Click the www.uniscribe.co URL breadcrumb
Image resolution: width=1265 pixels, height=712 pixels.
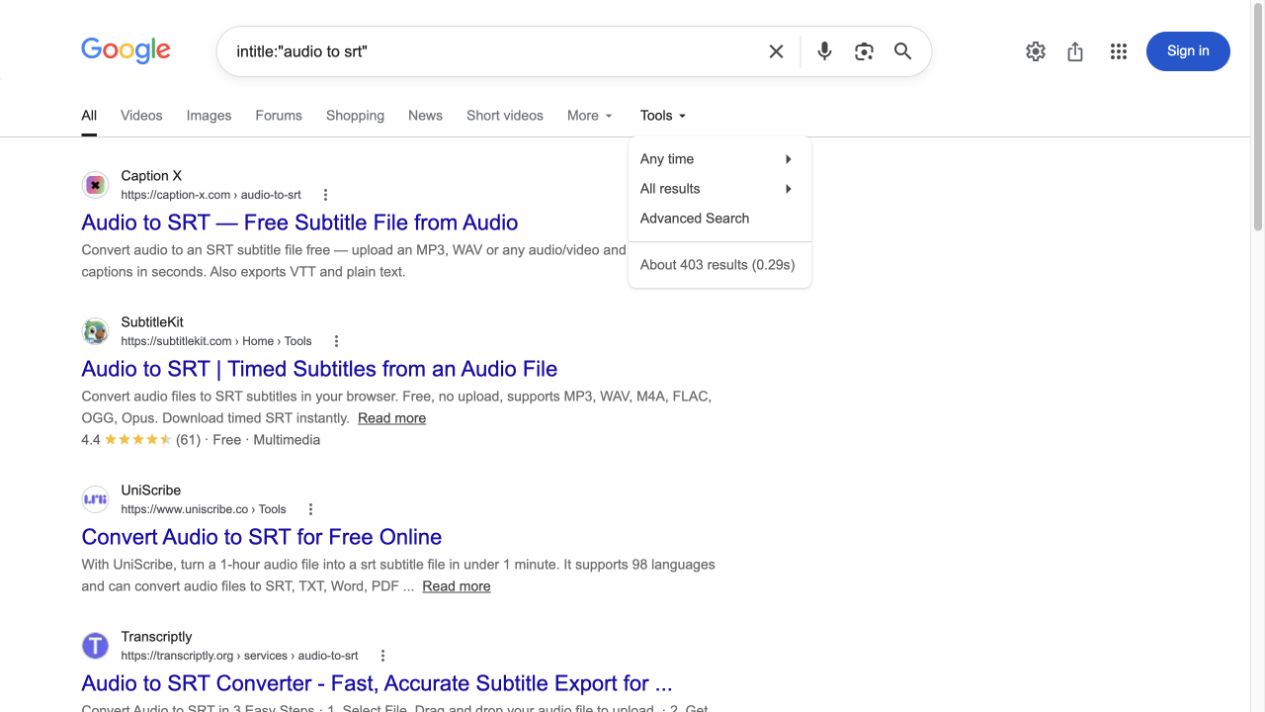click(x=203, y=509)
